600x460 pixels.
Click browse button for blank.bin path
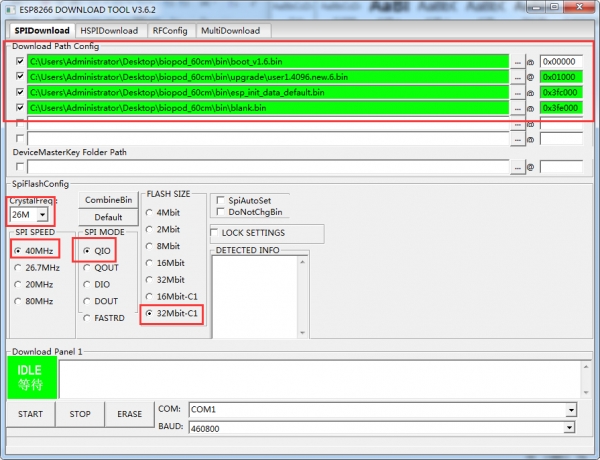pyautogui.click(x=517, y=108)
